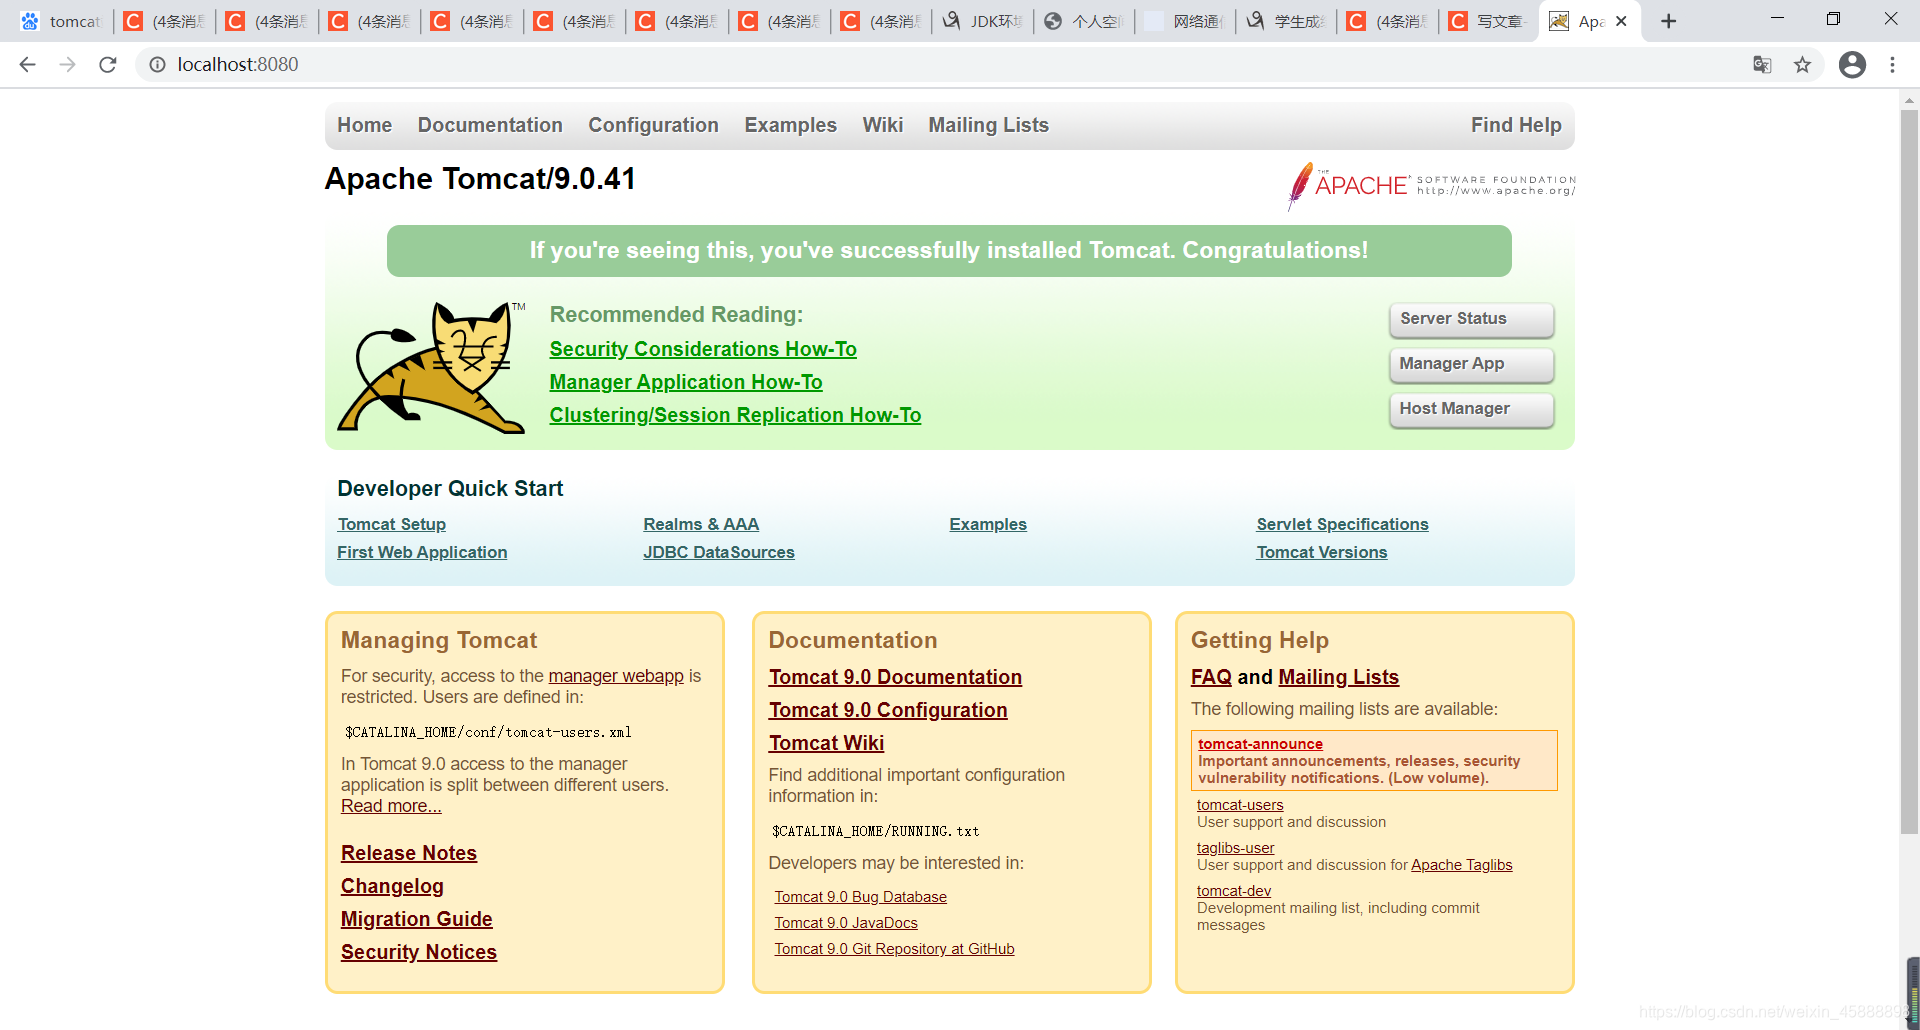Switch to the 个人空间 tab

tap(1086, 21)
